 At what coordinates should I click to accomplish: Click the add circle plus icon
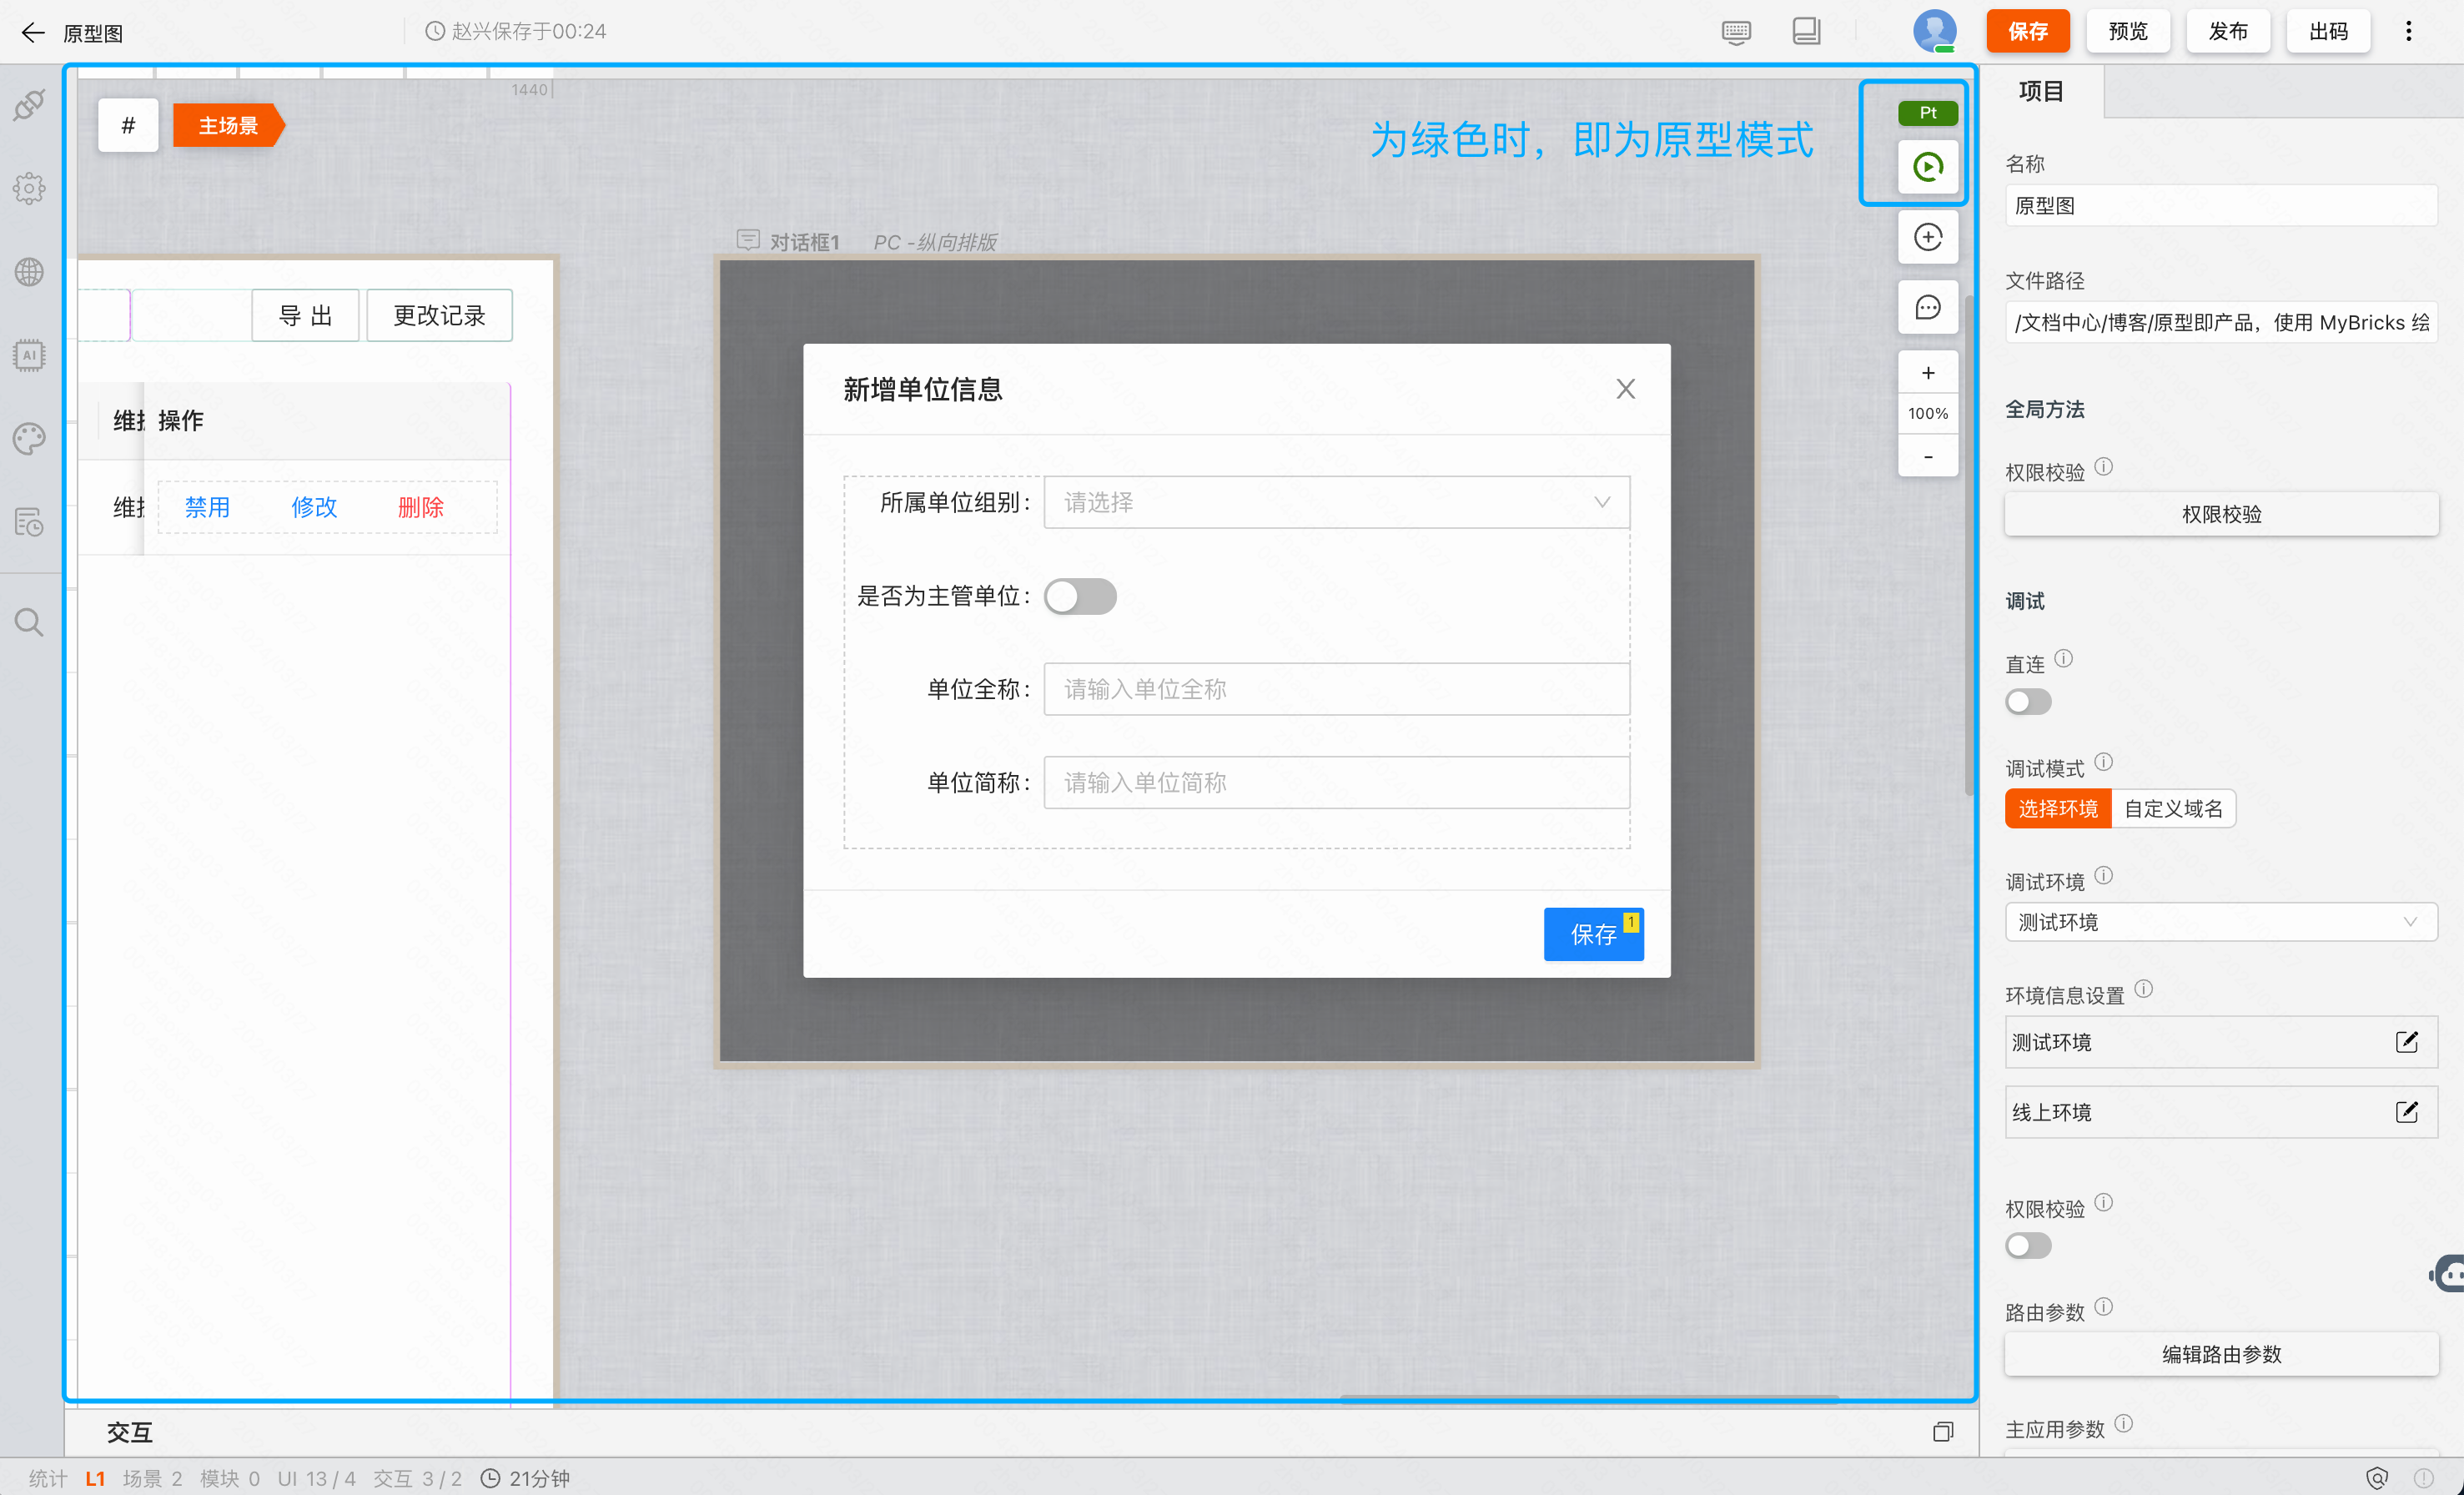1927,237
